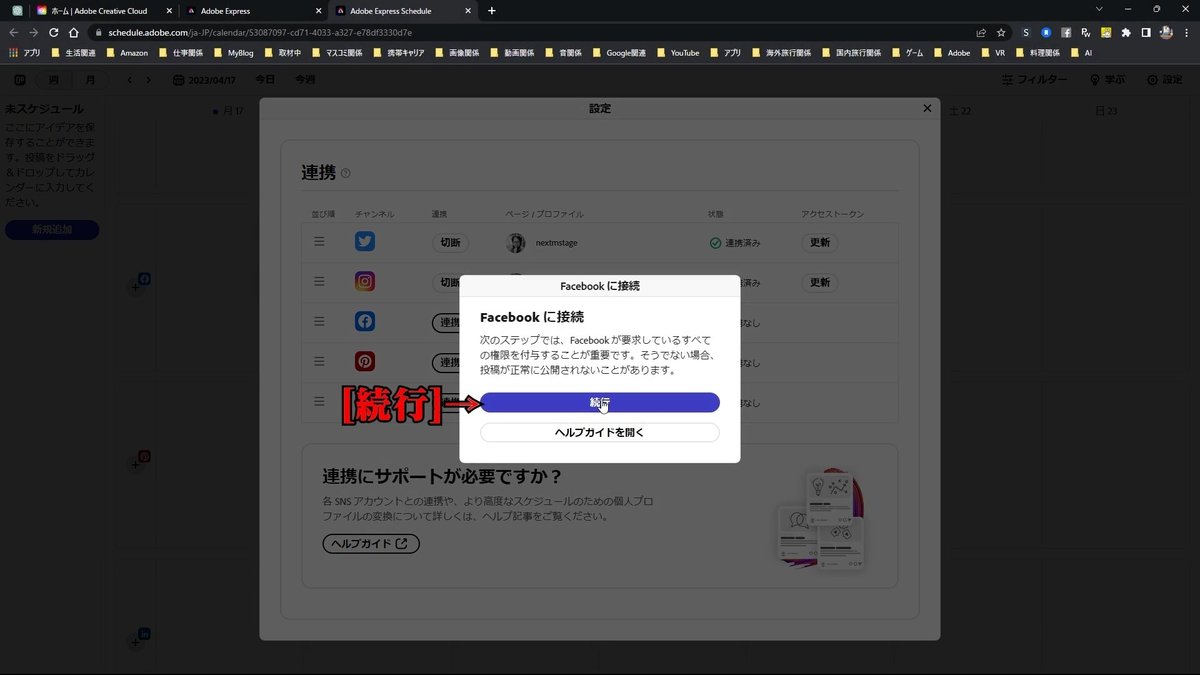Open the Amazon bookmark folder
This screenshot has height=675, width=1200.
pyautogui.click(x=126, y=52)
